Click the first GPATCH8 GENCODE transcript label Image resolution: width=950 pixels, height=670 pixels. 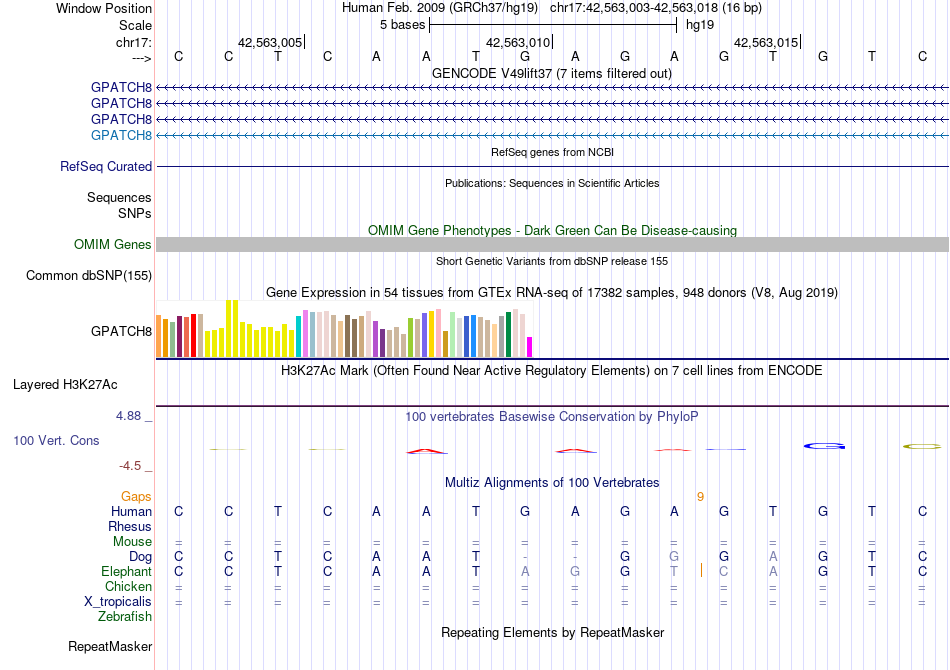pyautogui.click(x=121, y=88)
